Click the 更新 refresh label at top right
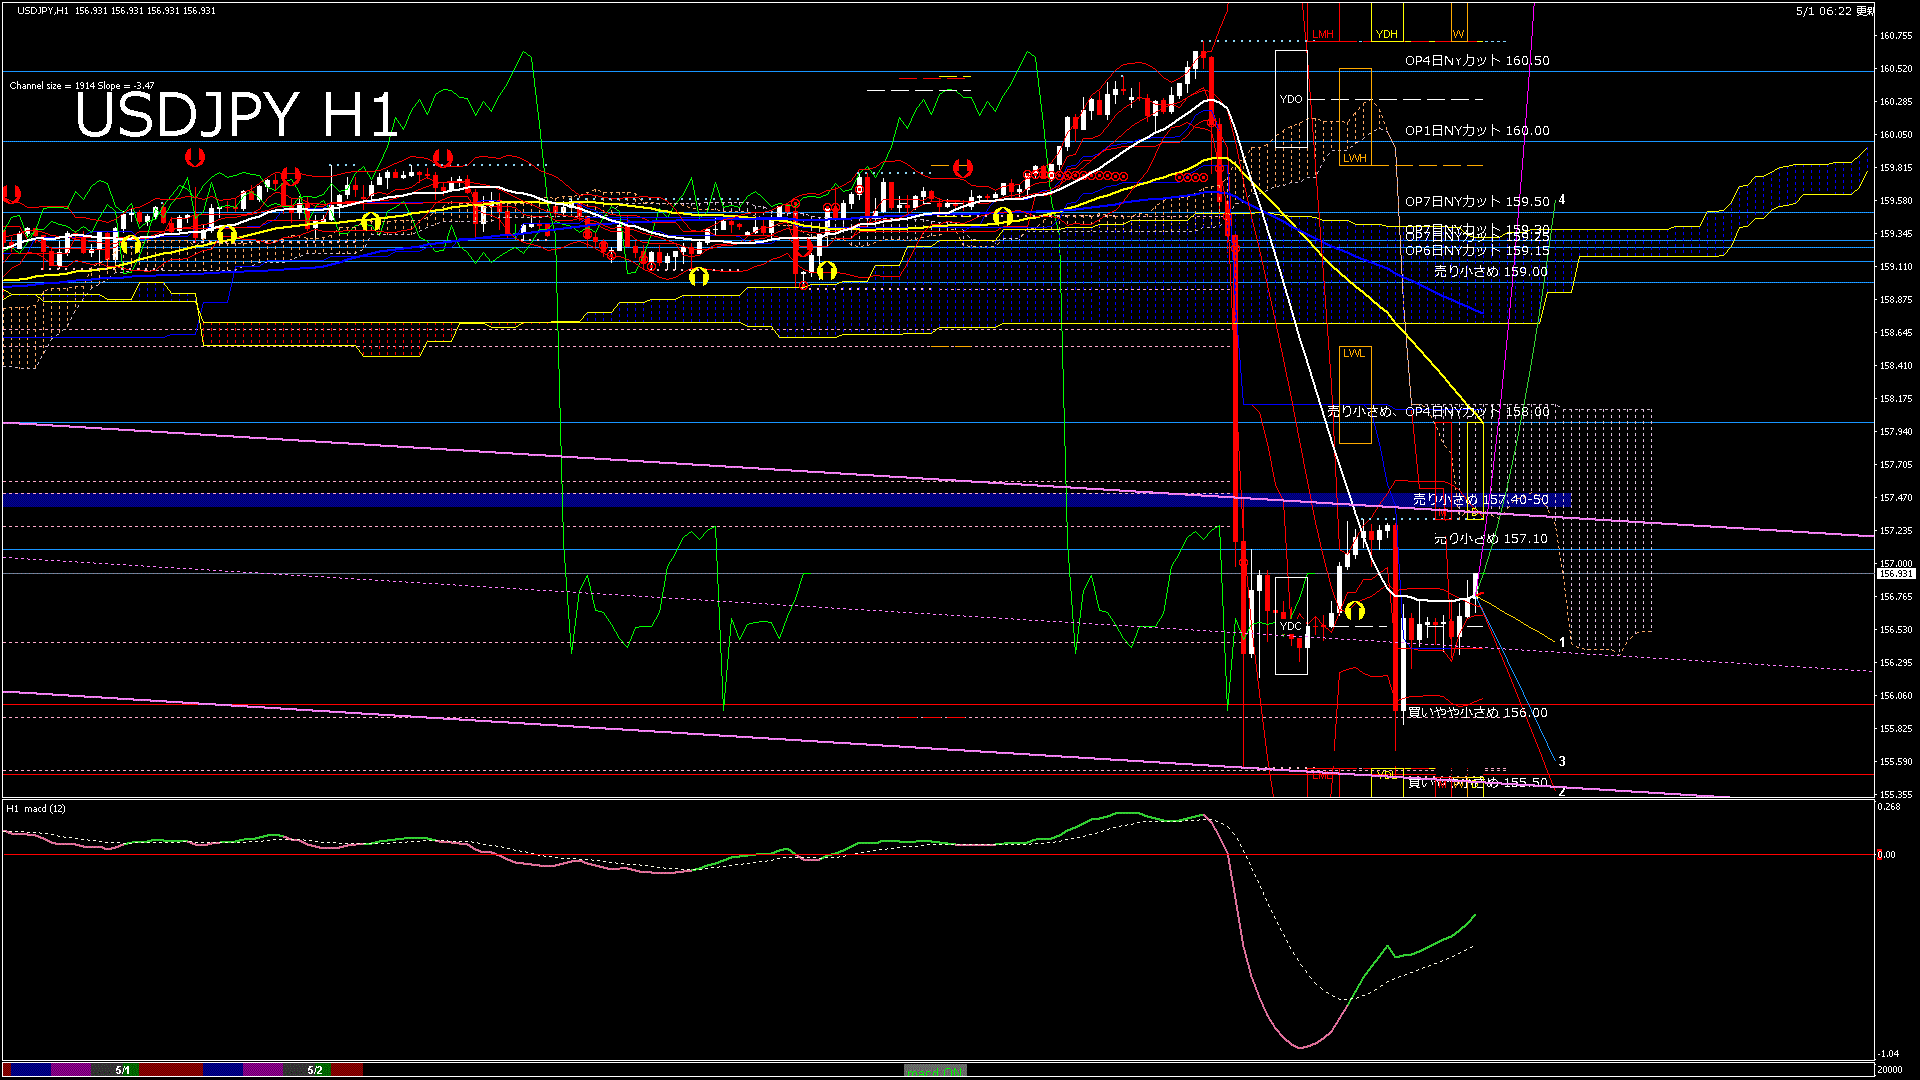1920x1080 pixels. [1865, 11]
